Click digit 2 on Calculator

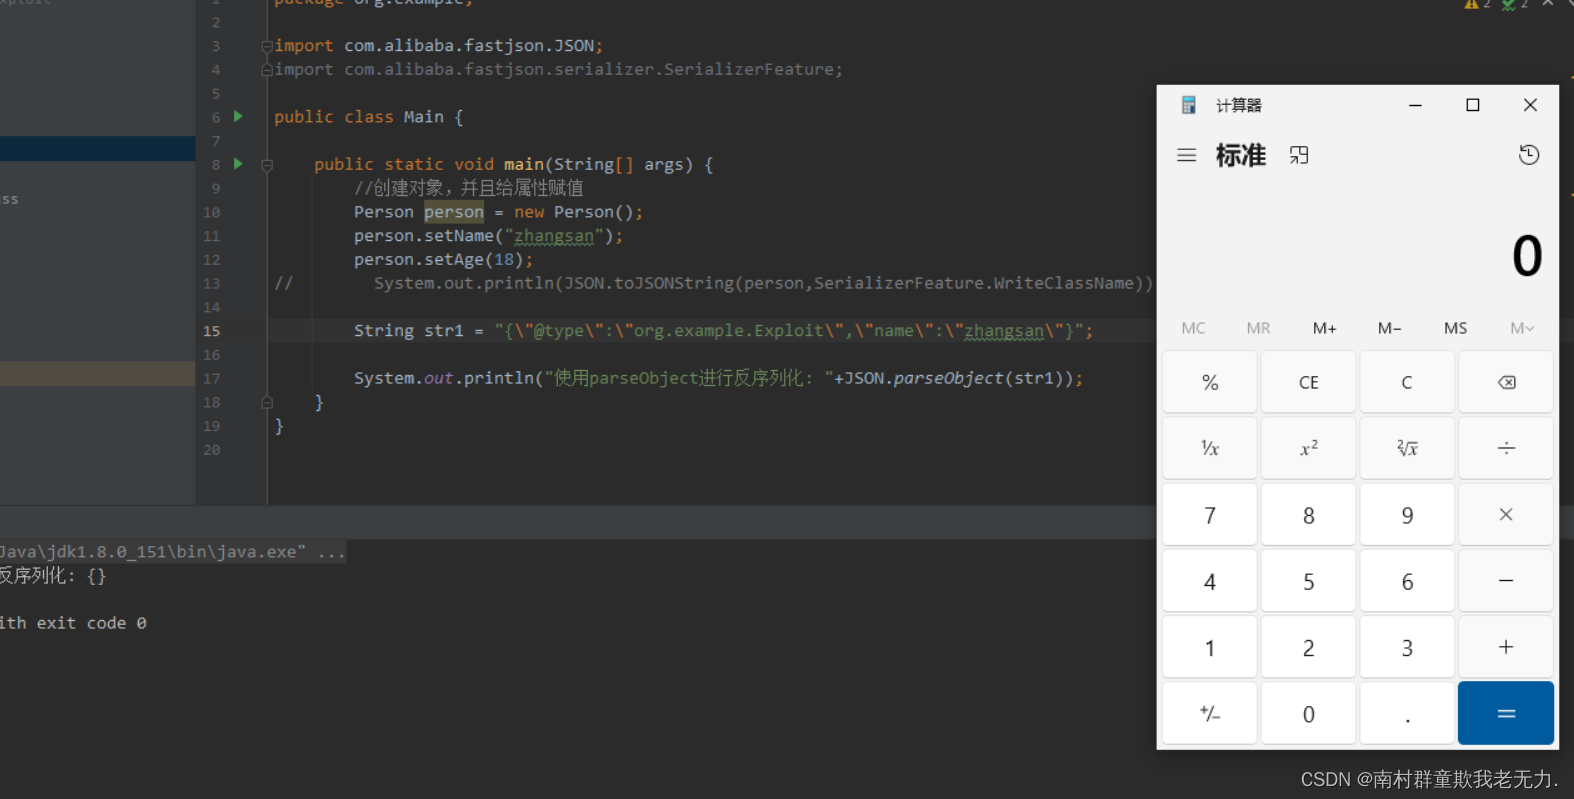click(1308, 647)
